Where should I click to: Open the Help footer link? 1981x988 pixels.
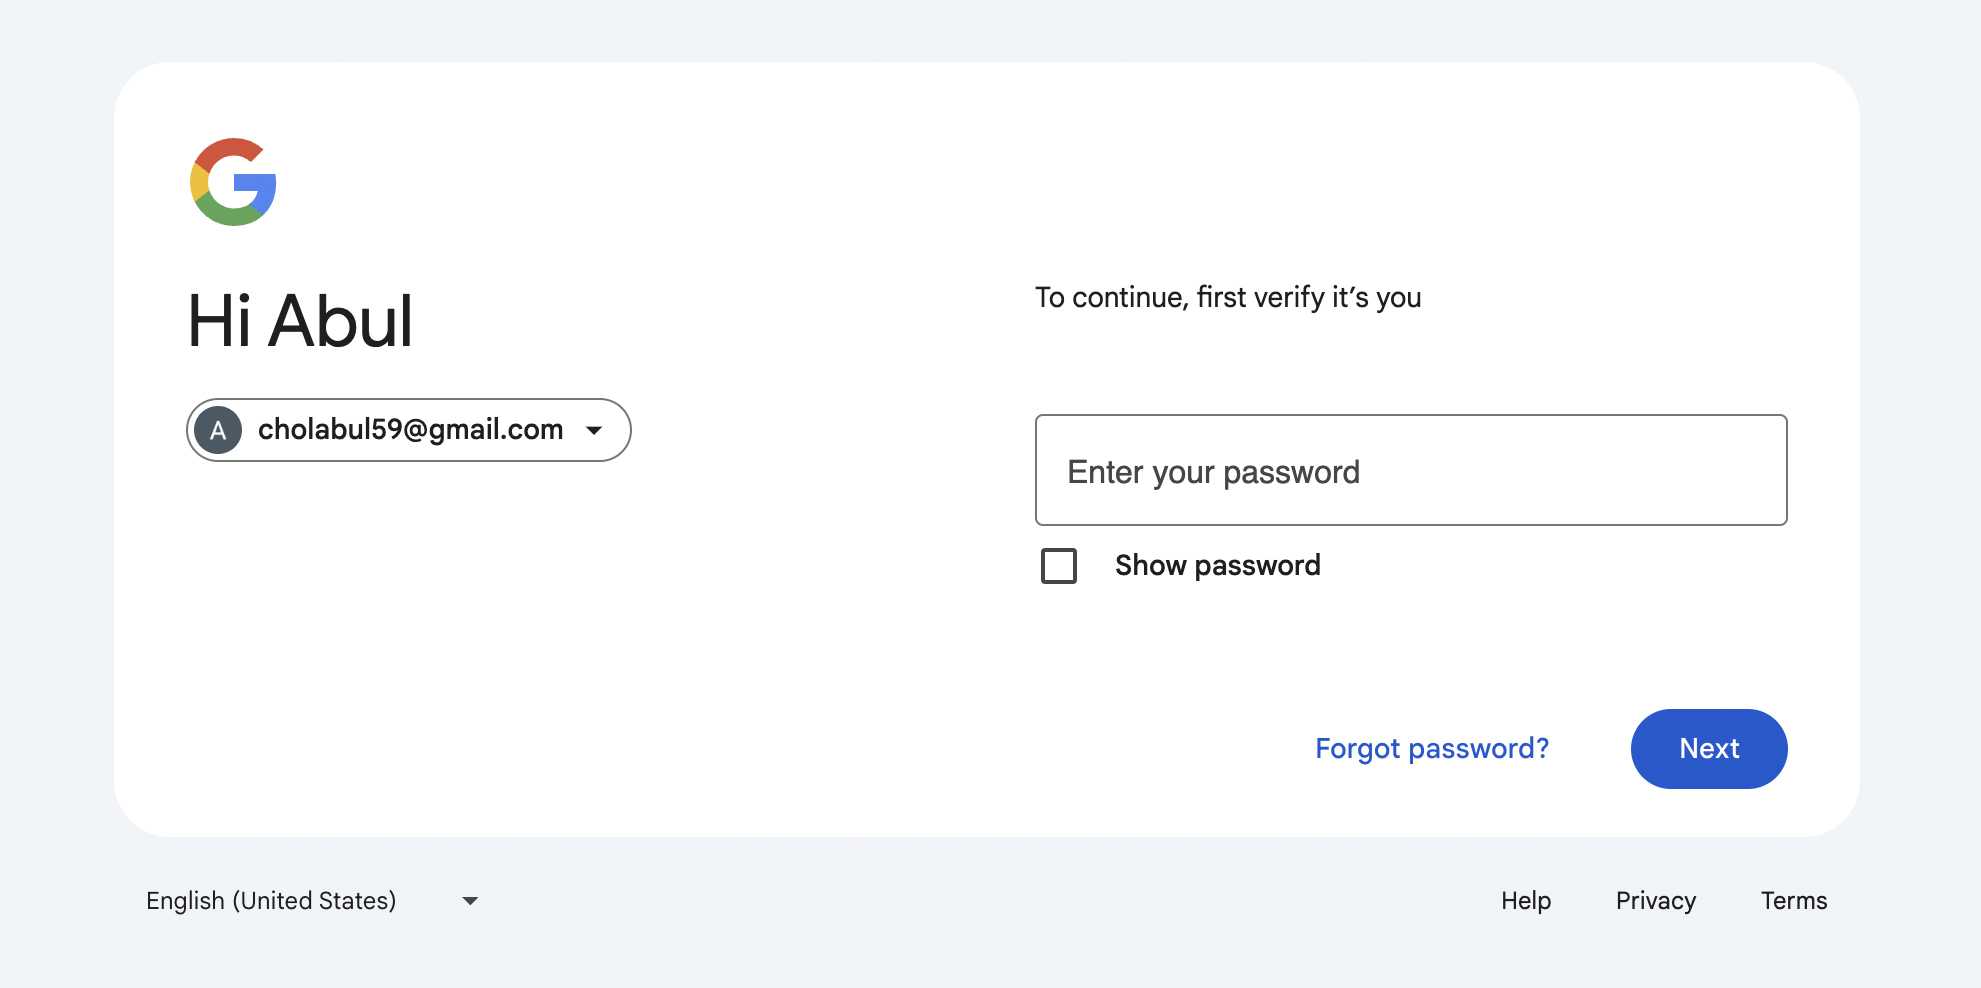(x=1525, y=901)
